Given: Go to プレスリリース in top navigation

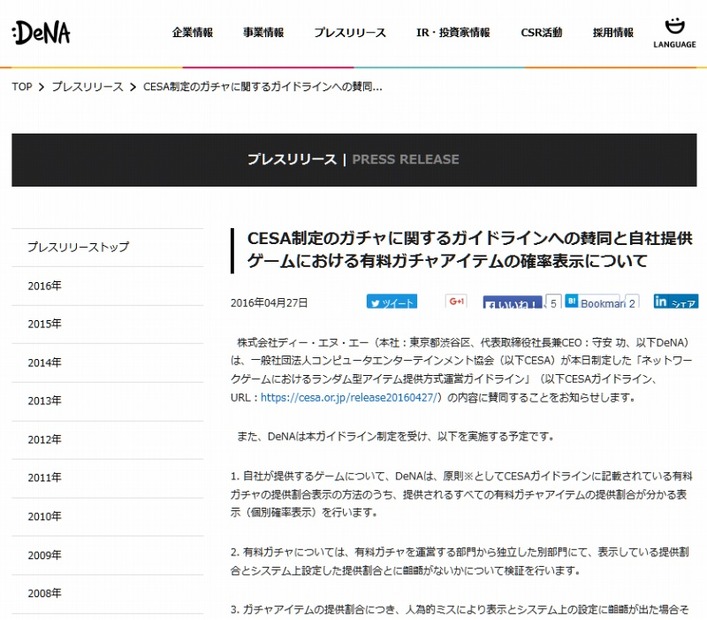Looking at the screenshot, I should point(349,33).
